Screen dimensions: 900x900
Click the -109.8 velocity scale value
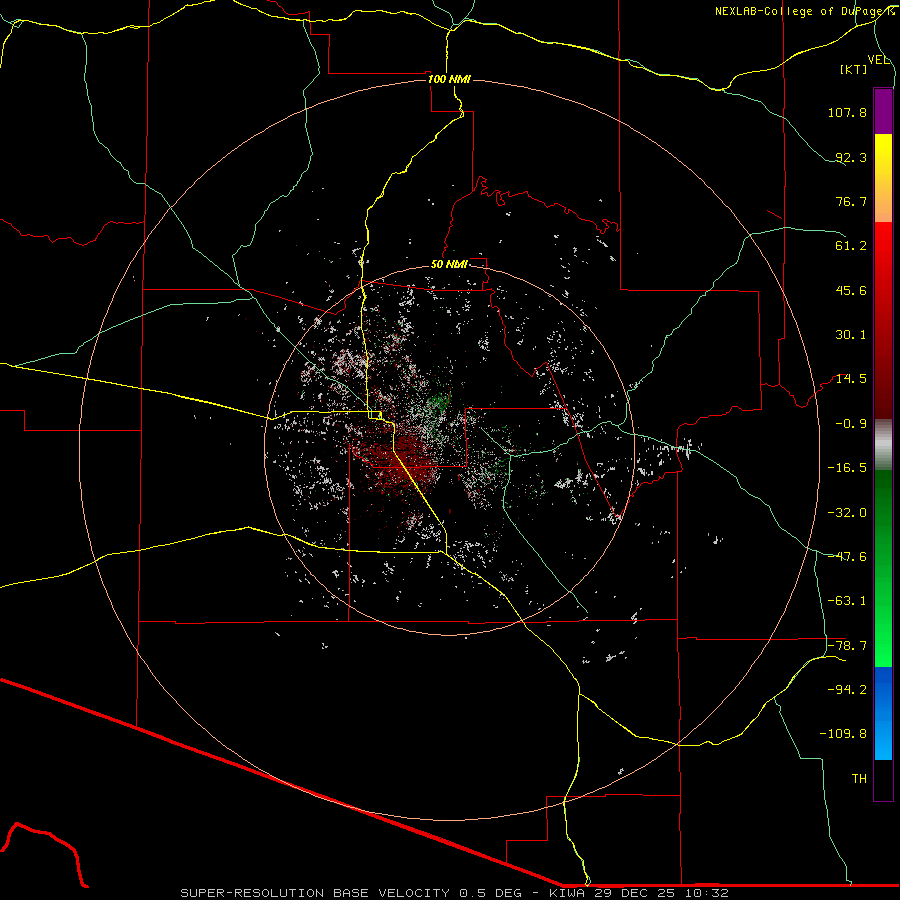tap(843, 734)
